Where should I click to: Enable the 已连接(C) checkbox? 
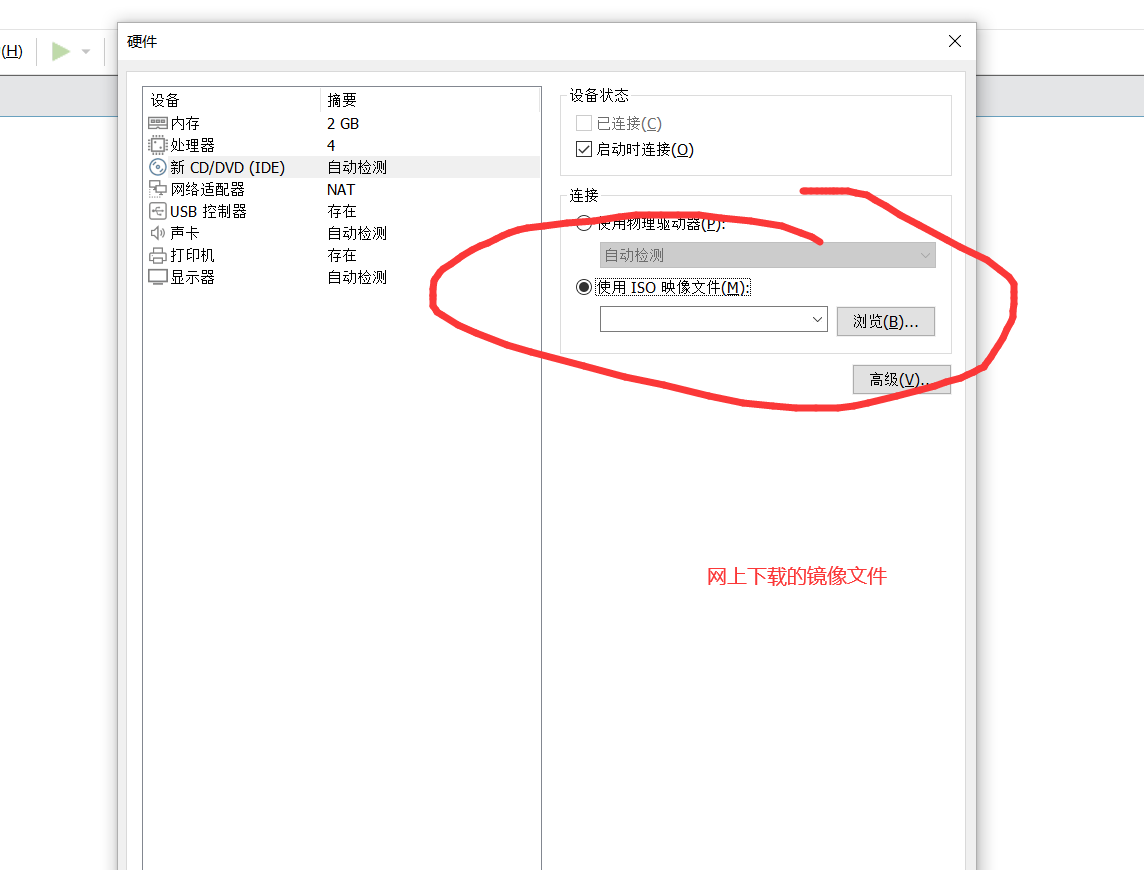point(585,123)
